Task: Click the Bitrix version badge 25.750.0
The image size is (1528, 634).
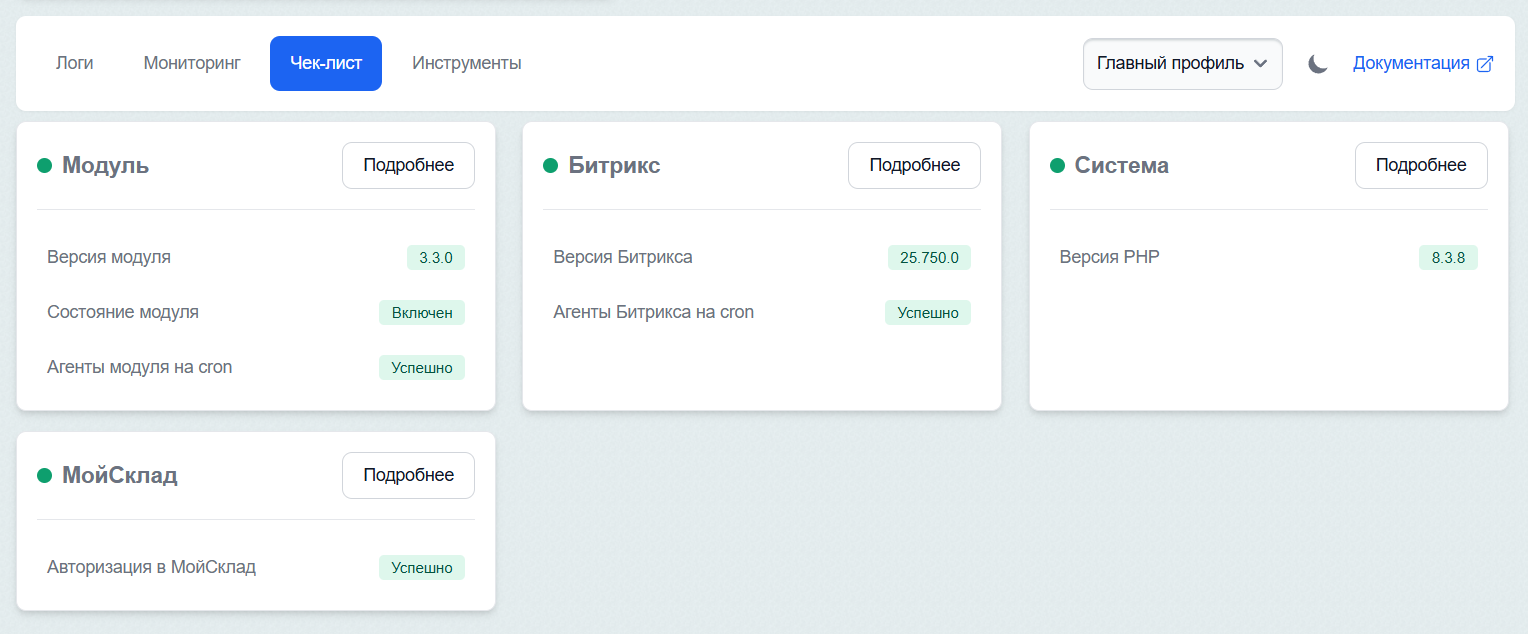Action: click(929, 258)
